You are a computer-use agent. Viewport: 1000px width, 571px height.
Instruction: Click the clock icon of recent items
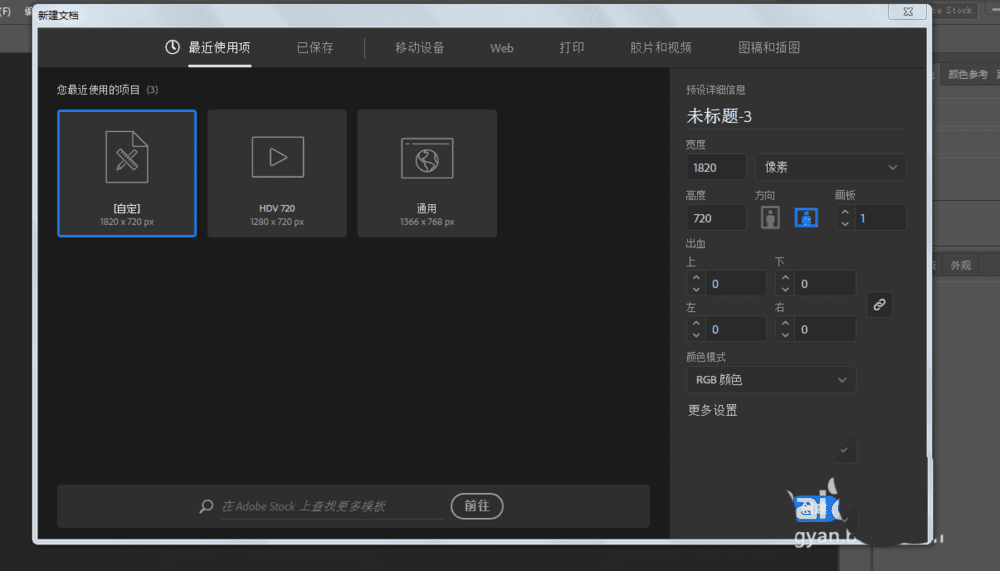click(172, 47)
